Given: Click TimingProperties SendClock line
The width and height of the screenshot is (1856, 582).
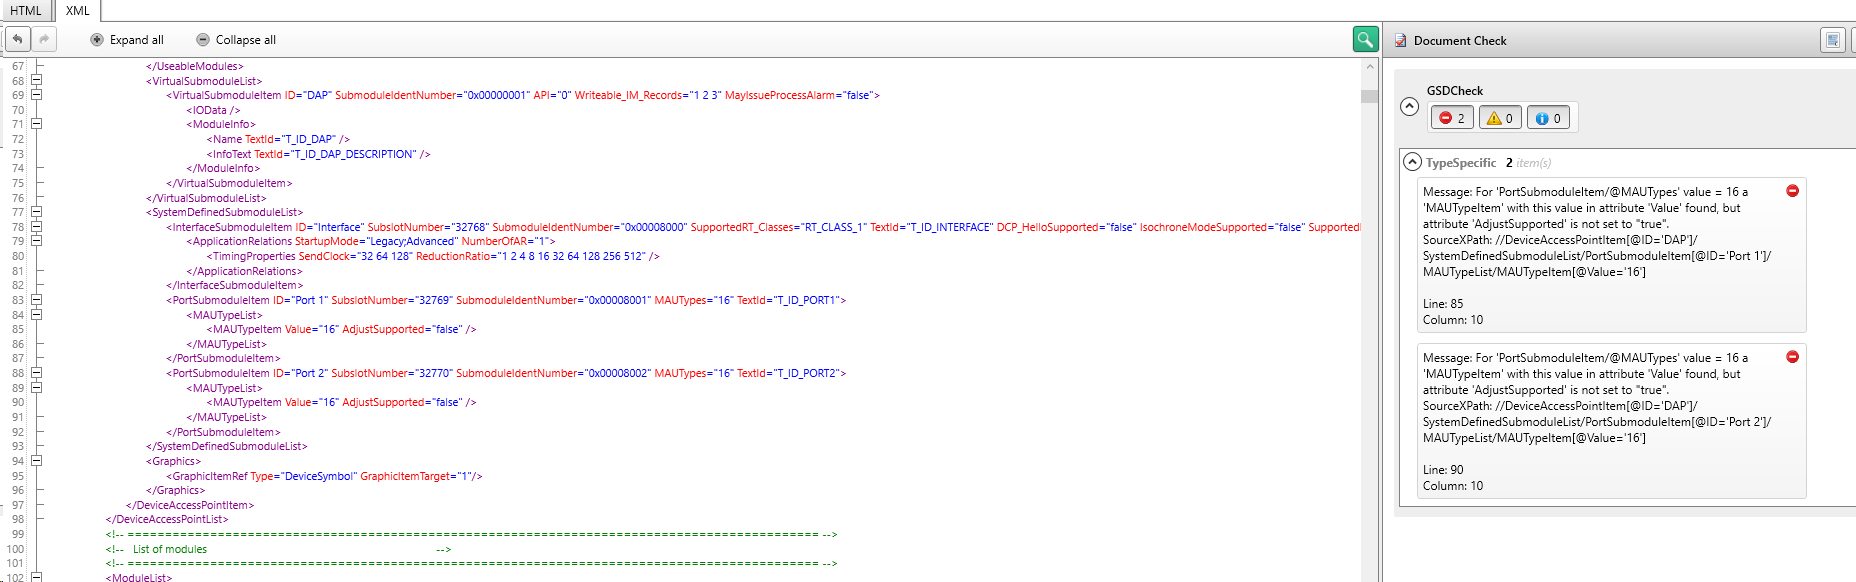Looking at the screenshot, I should 433,256.
